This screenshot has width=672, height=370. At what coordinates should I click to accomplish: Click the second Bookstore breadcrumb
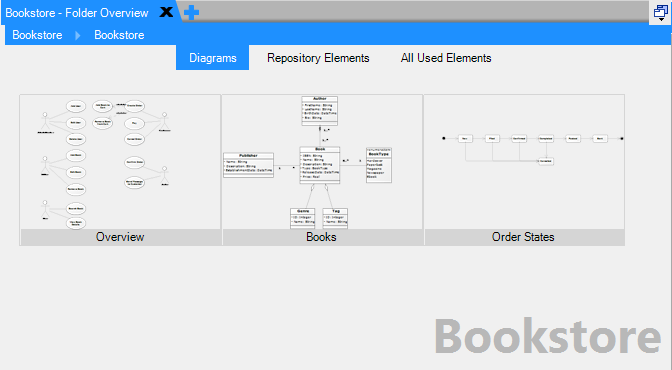point(119,35)
